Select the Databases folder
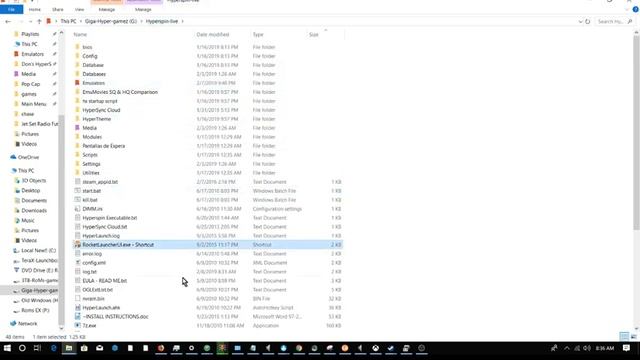640x360 pixels. [94, 74]
